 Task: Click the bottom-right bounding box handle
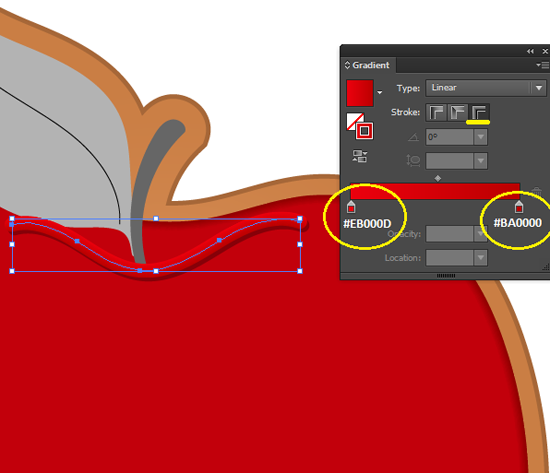300,271
